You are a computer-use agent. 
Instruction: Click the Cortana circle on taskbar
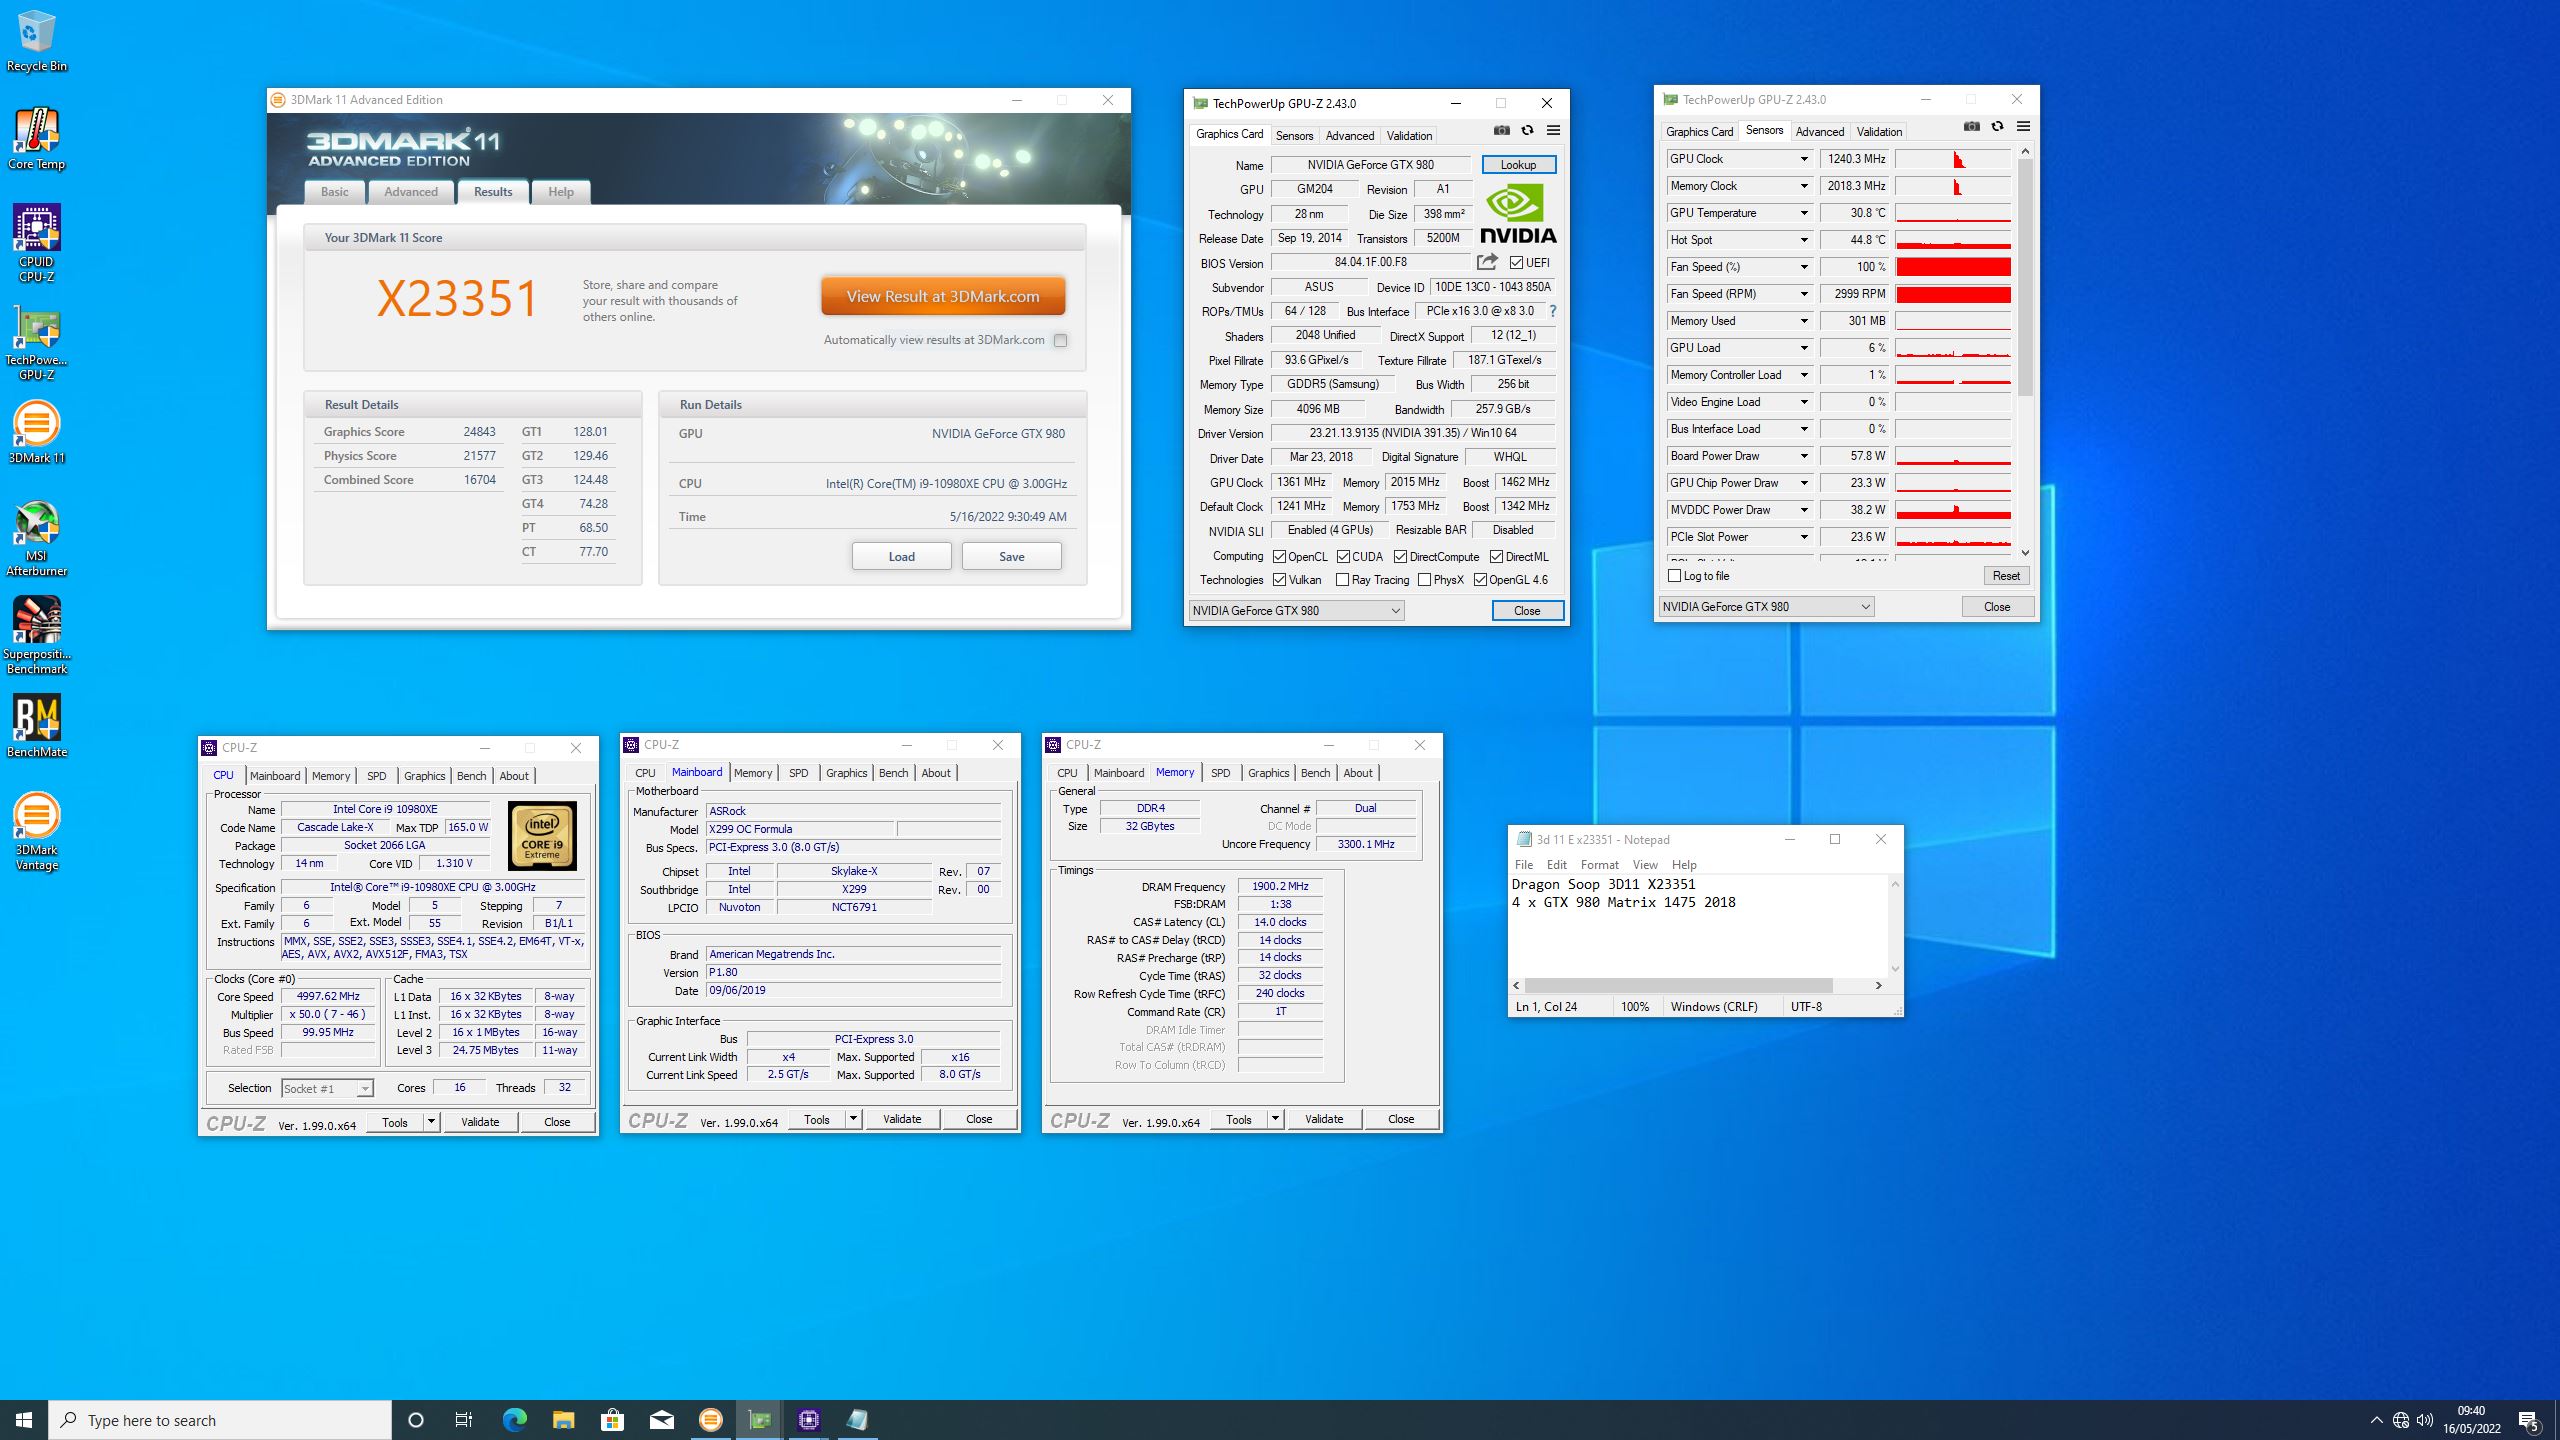pos(416,1419)
